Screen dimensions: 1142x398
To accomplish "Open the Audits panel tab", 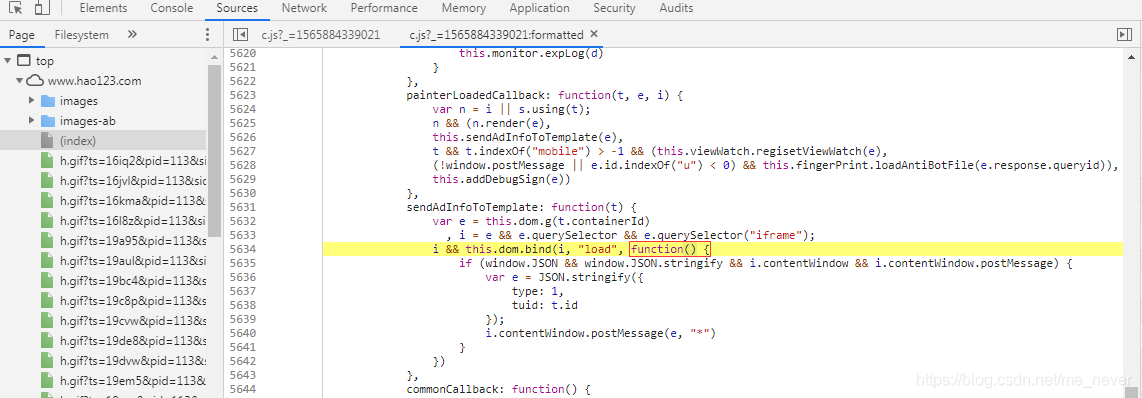I will (x=677, y=9).
